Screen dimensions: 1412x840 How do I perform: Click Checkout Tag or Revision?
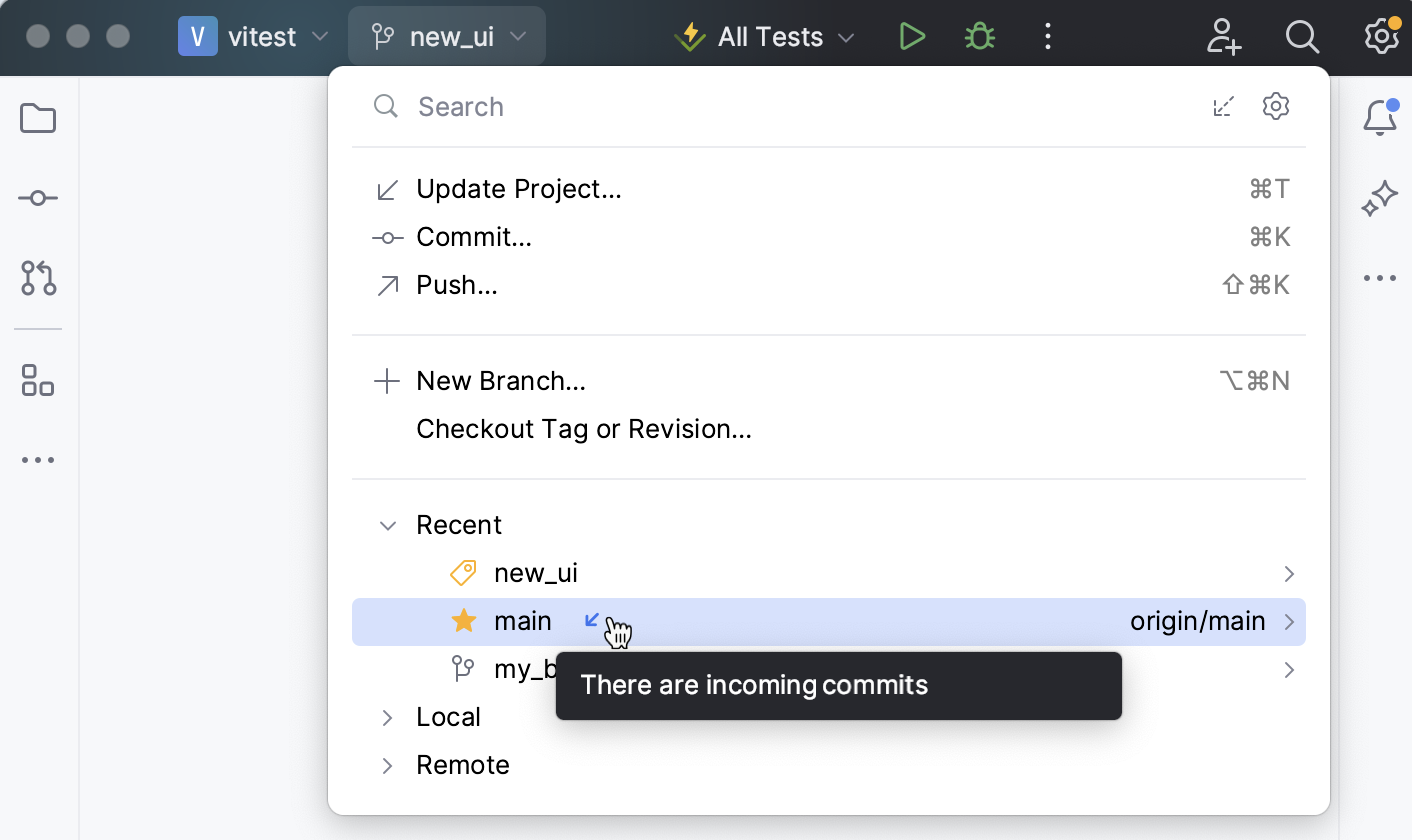click(x=583, y=428)
